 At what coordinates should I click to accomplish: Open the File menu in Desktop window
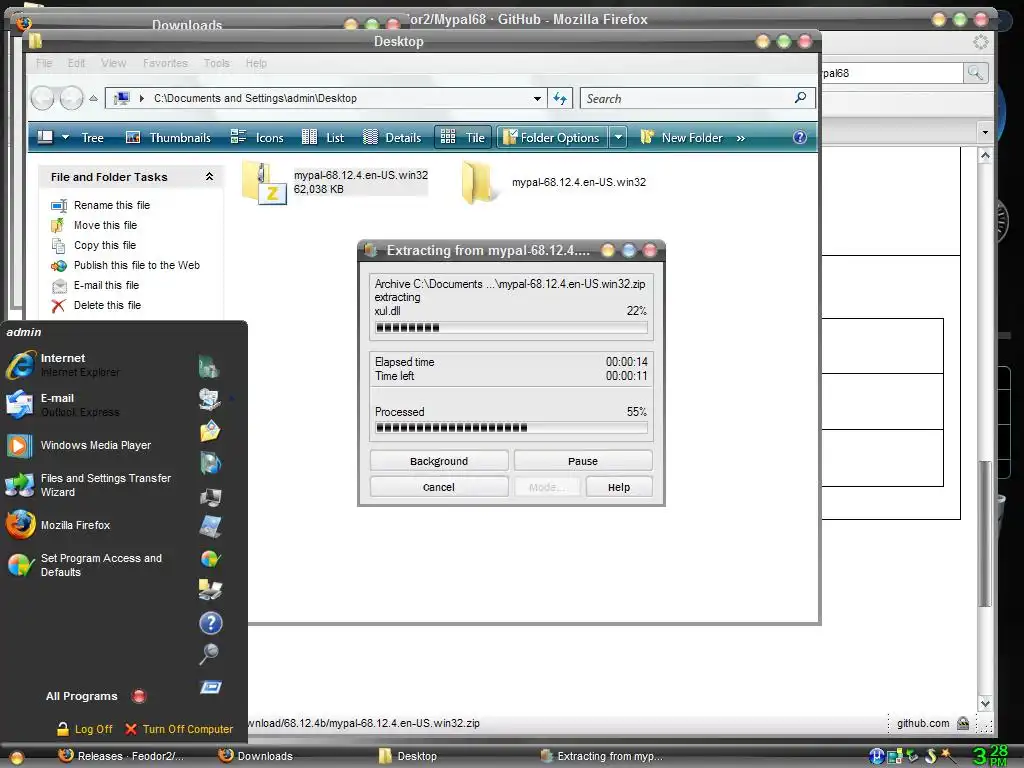(44, 63)
